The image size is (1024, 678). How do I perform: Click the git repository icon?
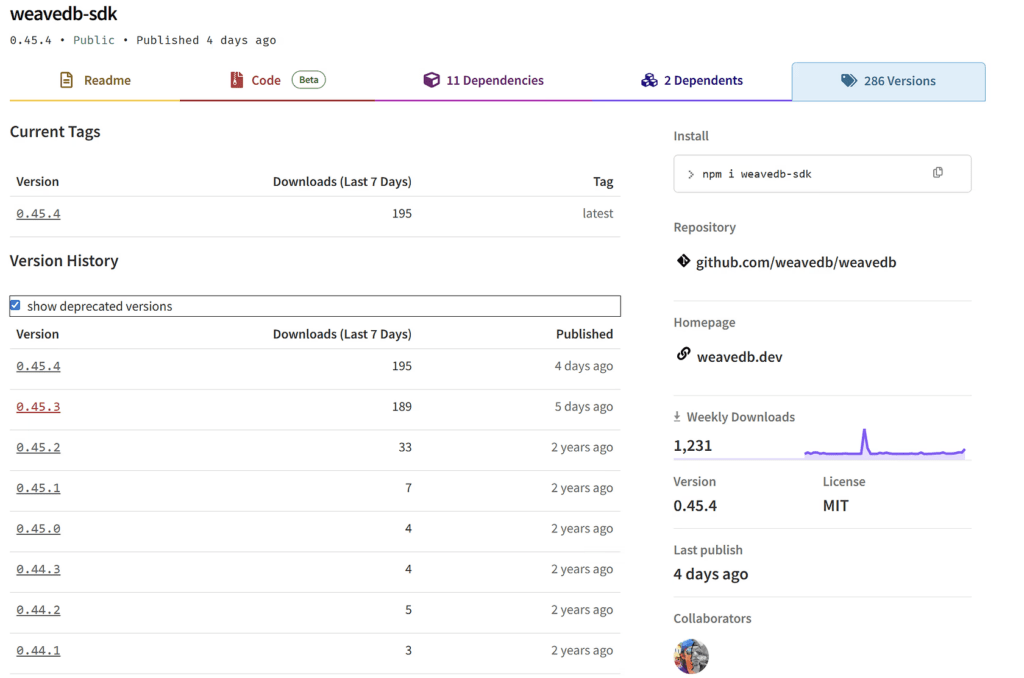(x=683, y=261)
